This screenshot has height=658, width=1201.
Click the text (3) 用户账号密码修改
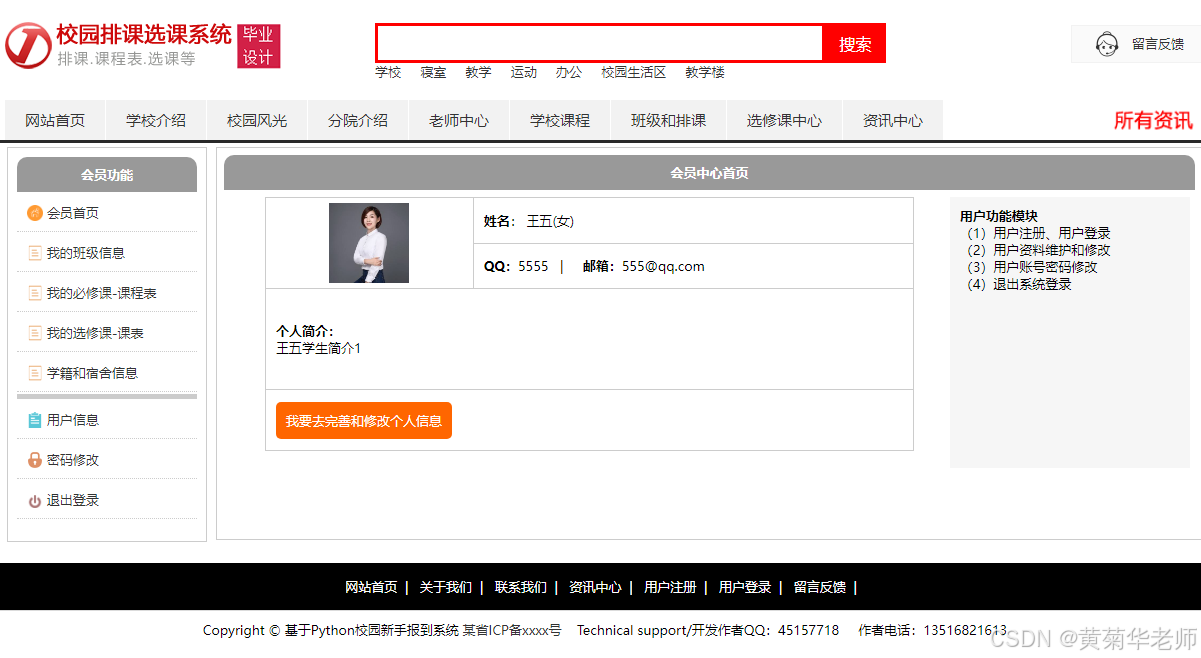1032,267
